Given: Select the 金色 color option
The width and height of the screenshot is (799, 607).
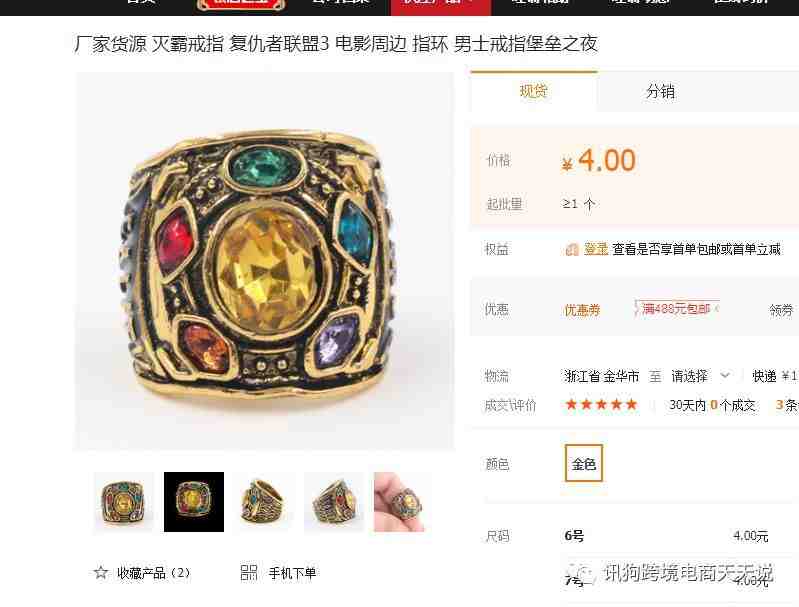Looking at the screenshot, I should tap(583, 463).
